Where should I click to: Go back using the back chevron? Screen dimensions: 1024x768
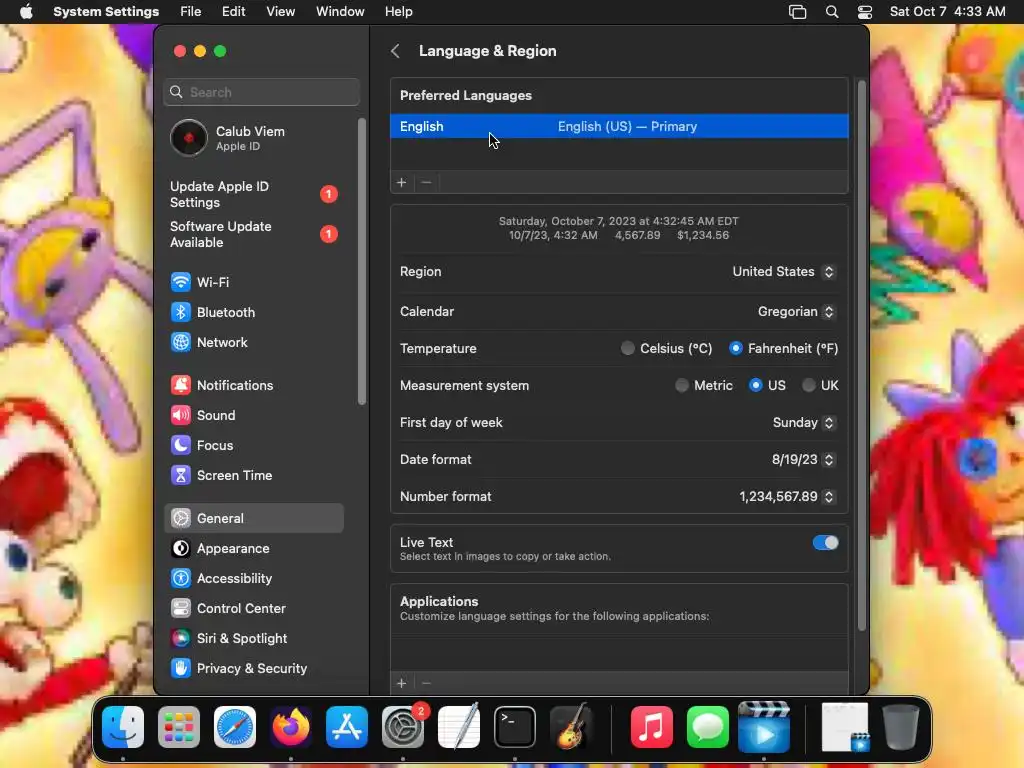point(395,51)
